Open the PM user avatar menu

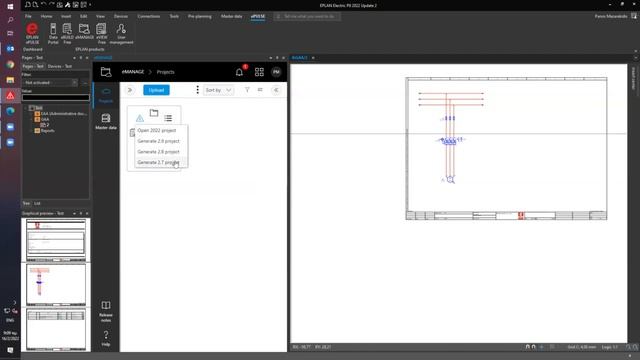[x=276, y=72]
